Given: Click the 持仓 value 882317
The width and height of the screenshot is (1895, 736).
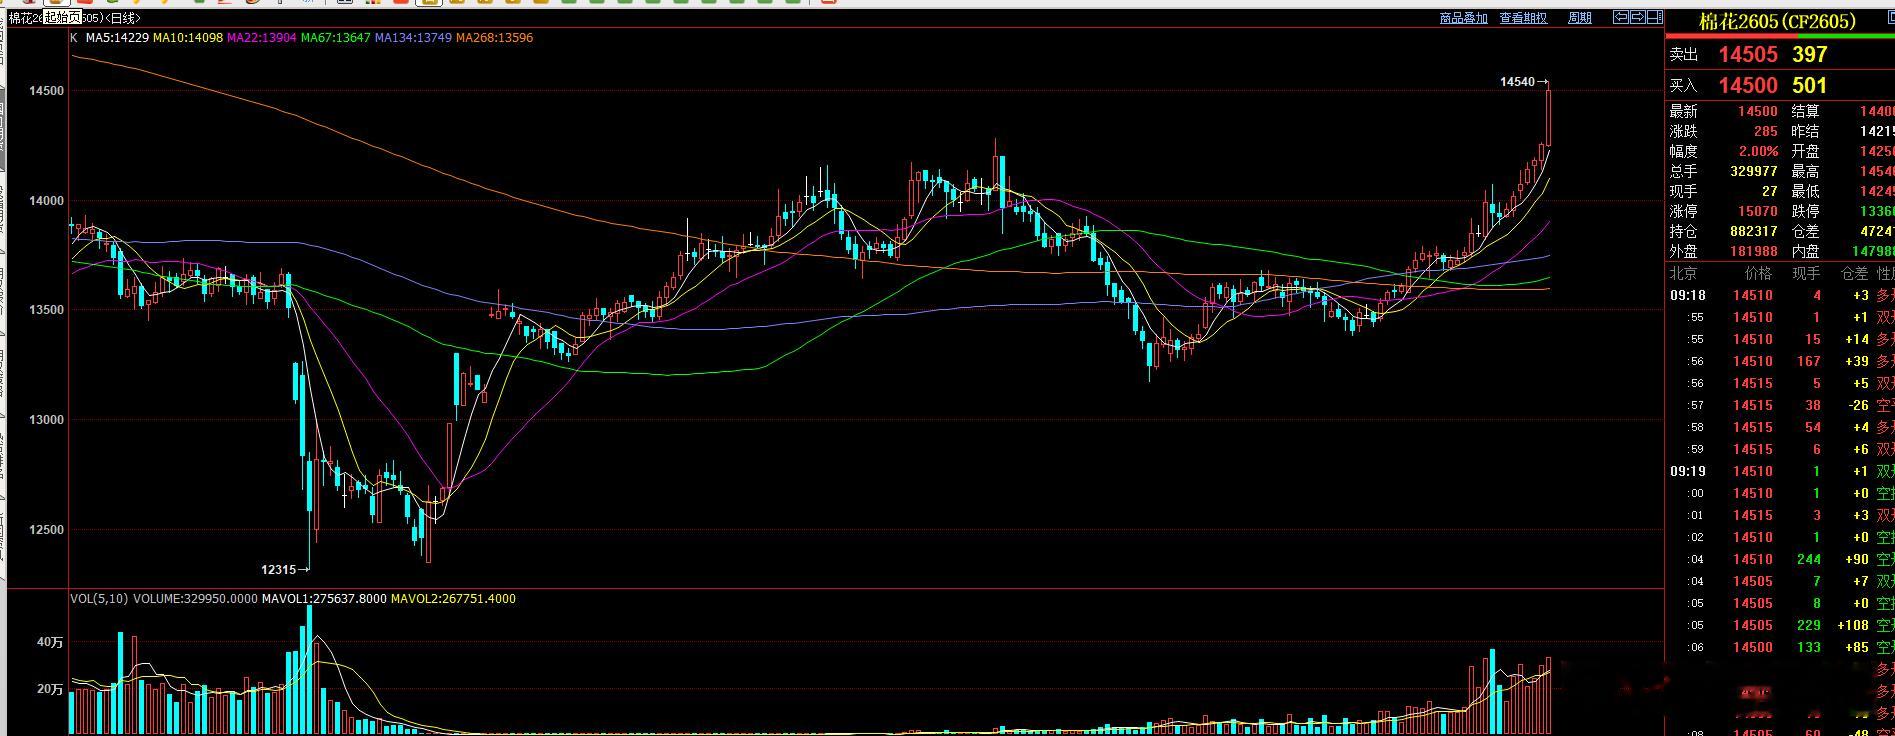Looking at the screenshot, I should (1754, 232).
